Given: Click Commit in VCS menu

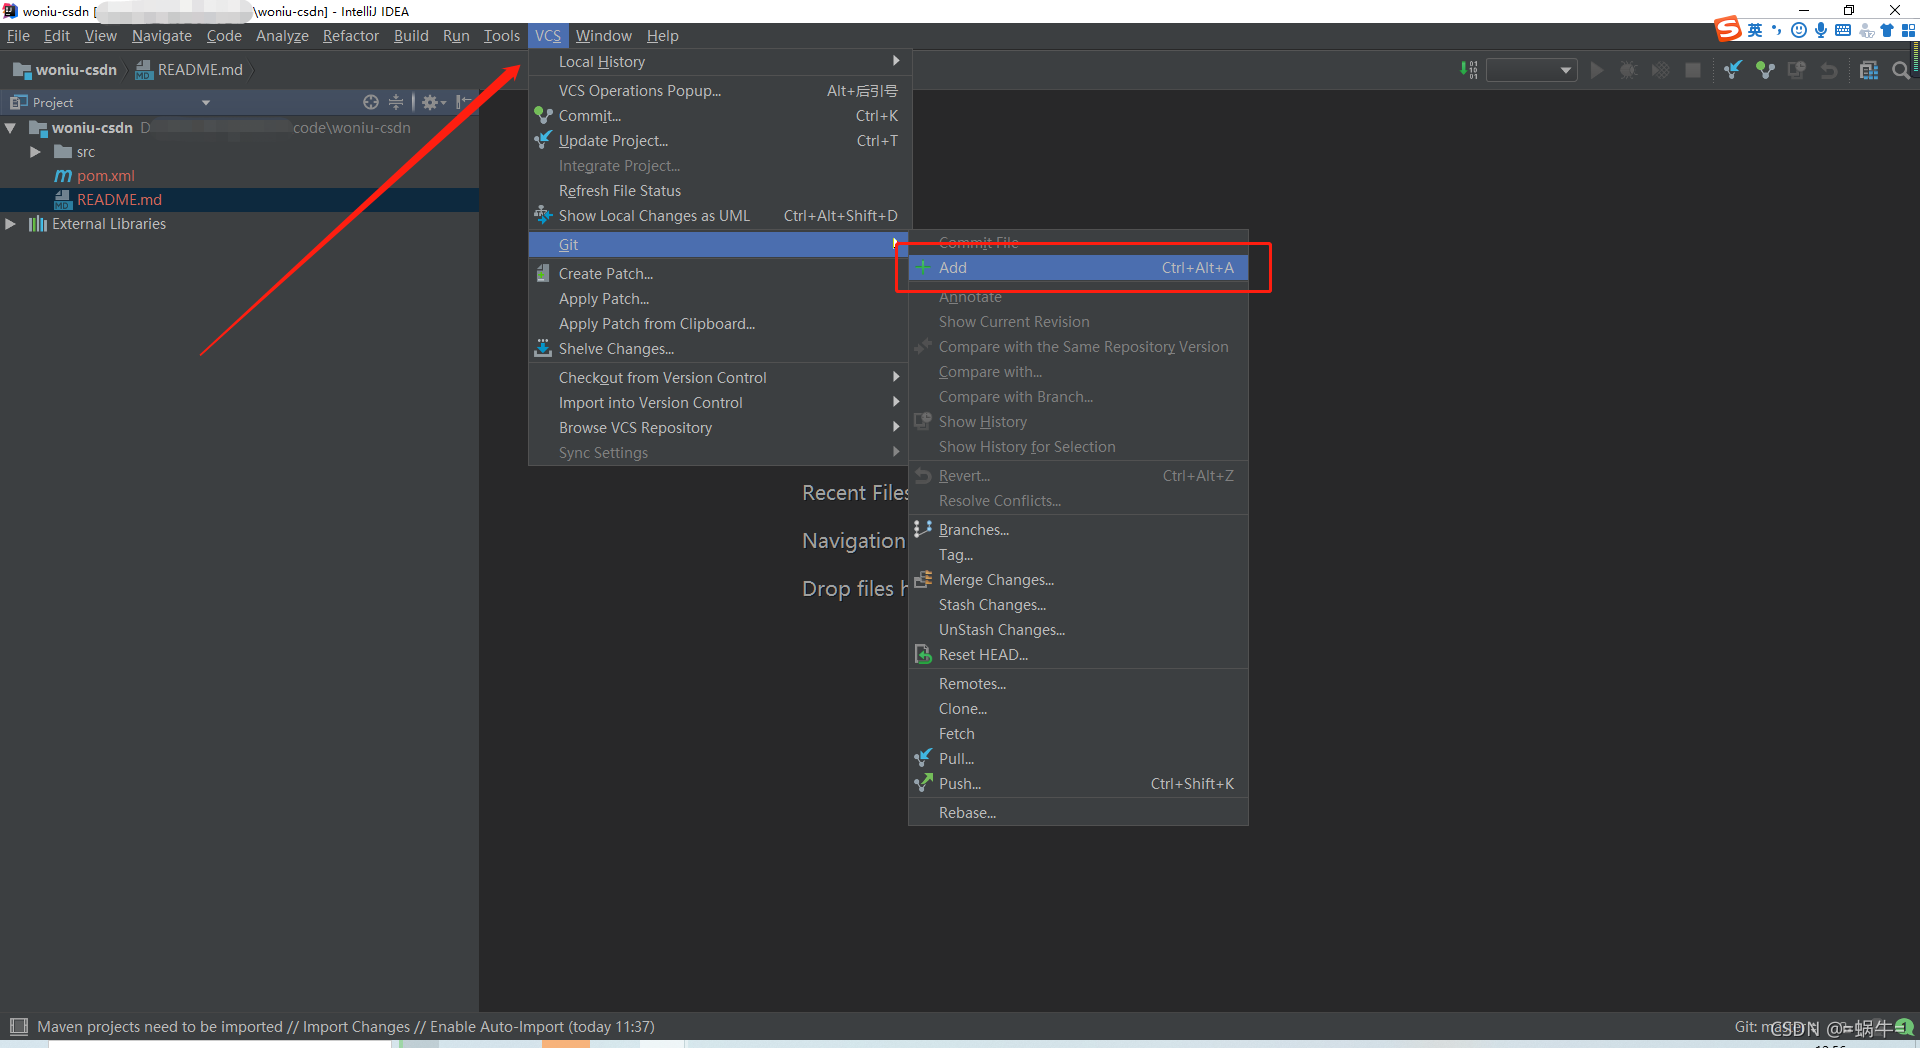Looking at the screenshot, I should tap(720, 116).
